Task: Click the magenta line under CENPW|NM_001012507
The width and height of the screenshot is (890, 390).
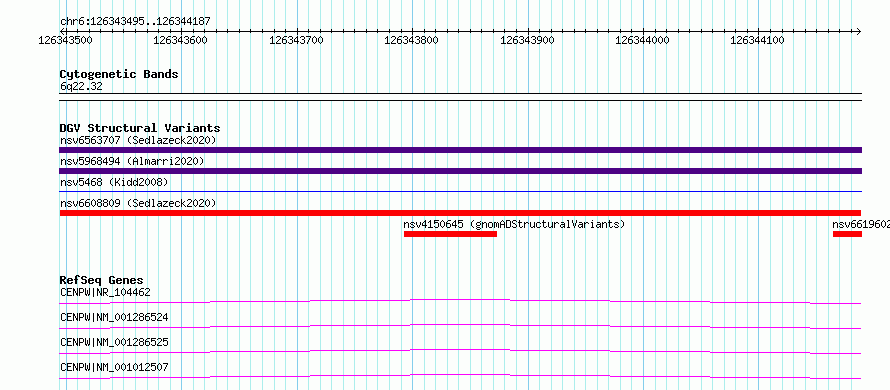Action: (460, 376)
